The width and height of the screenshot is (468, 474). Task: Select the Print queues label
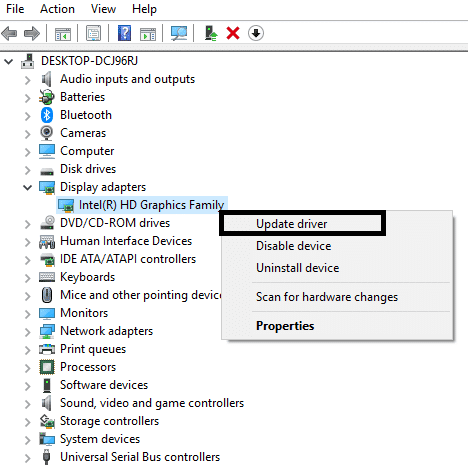(x=93, y=349)
